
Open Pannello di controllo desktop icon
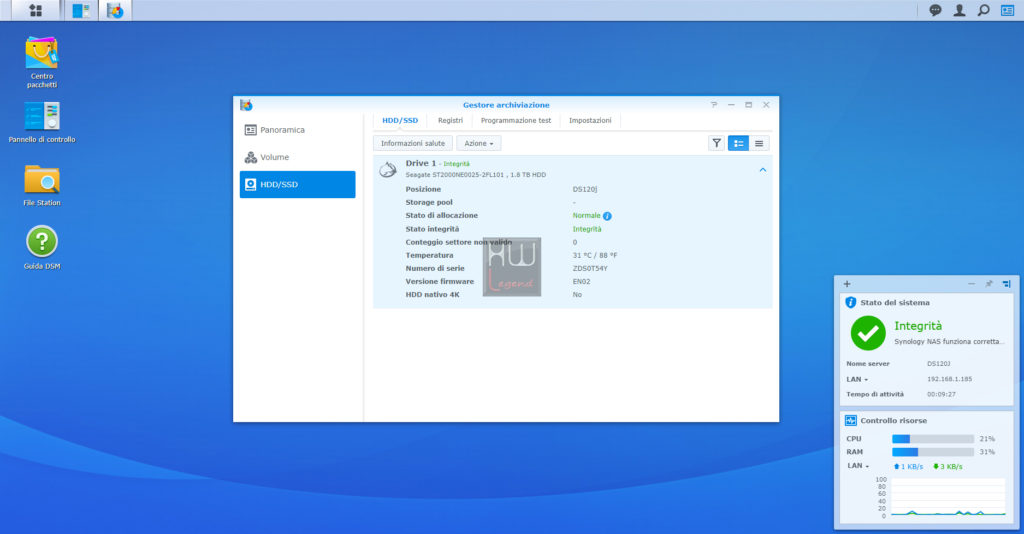(42, 123)
